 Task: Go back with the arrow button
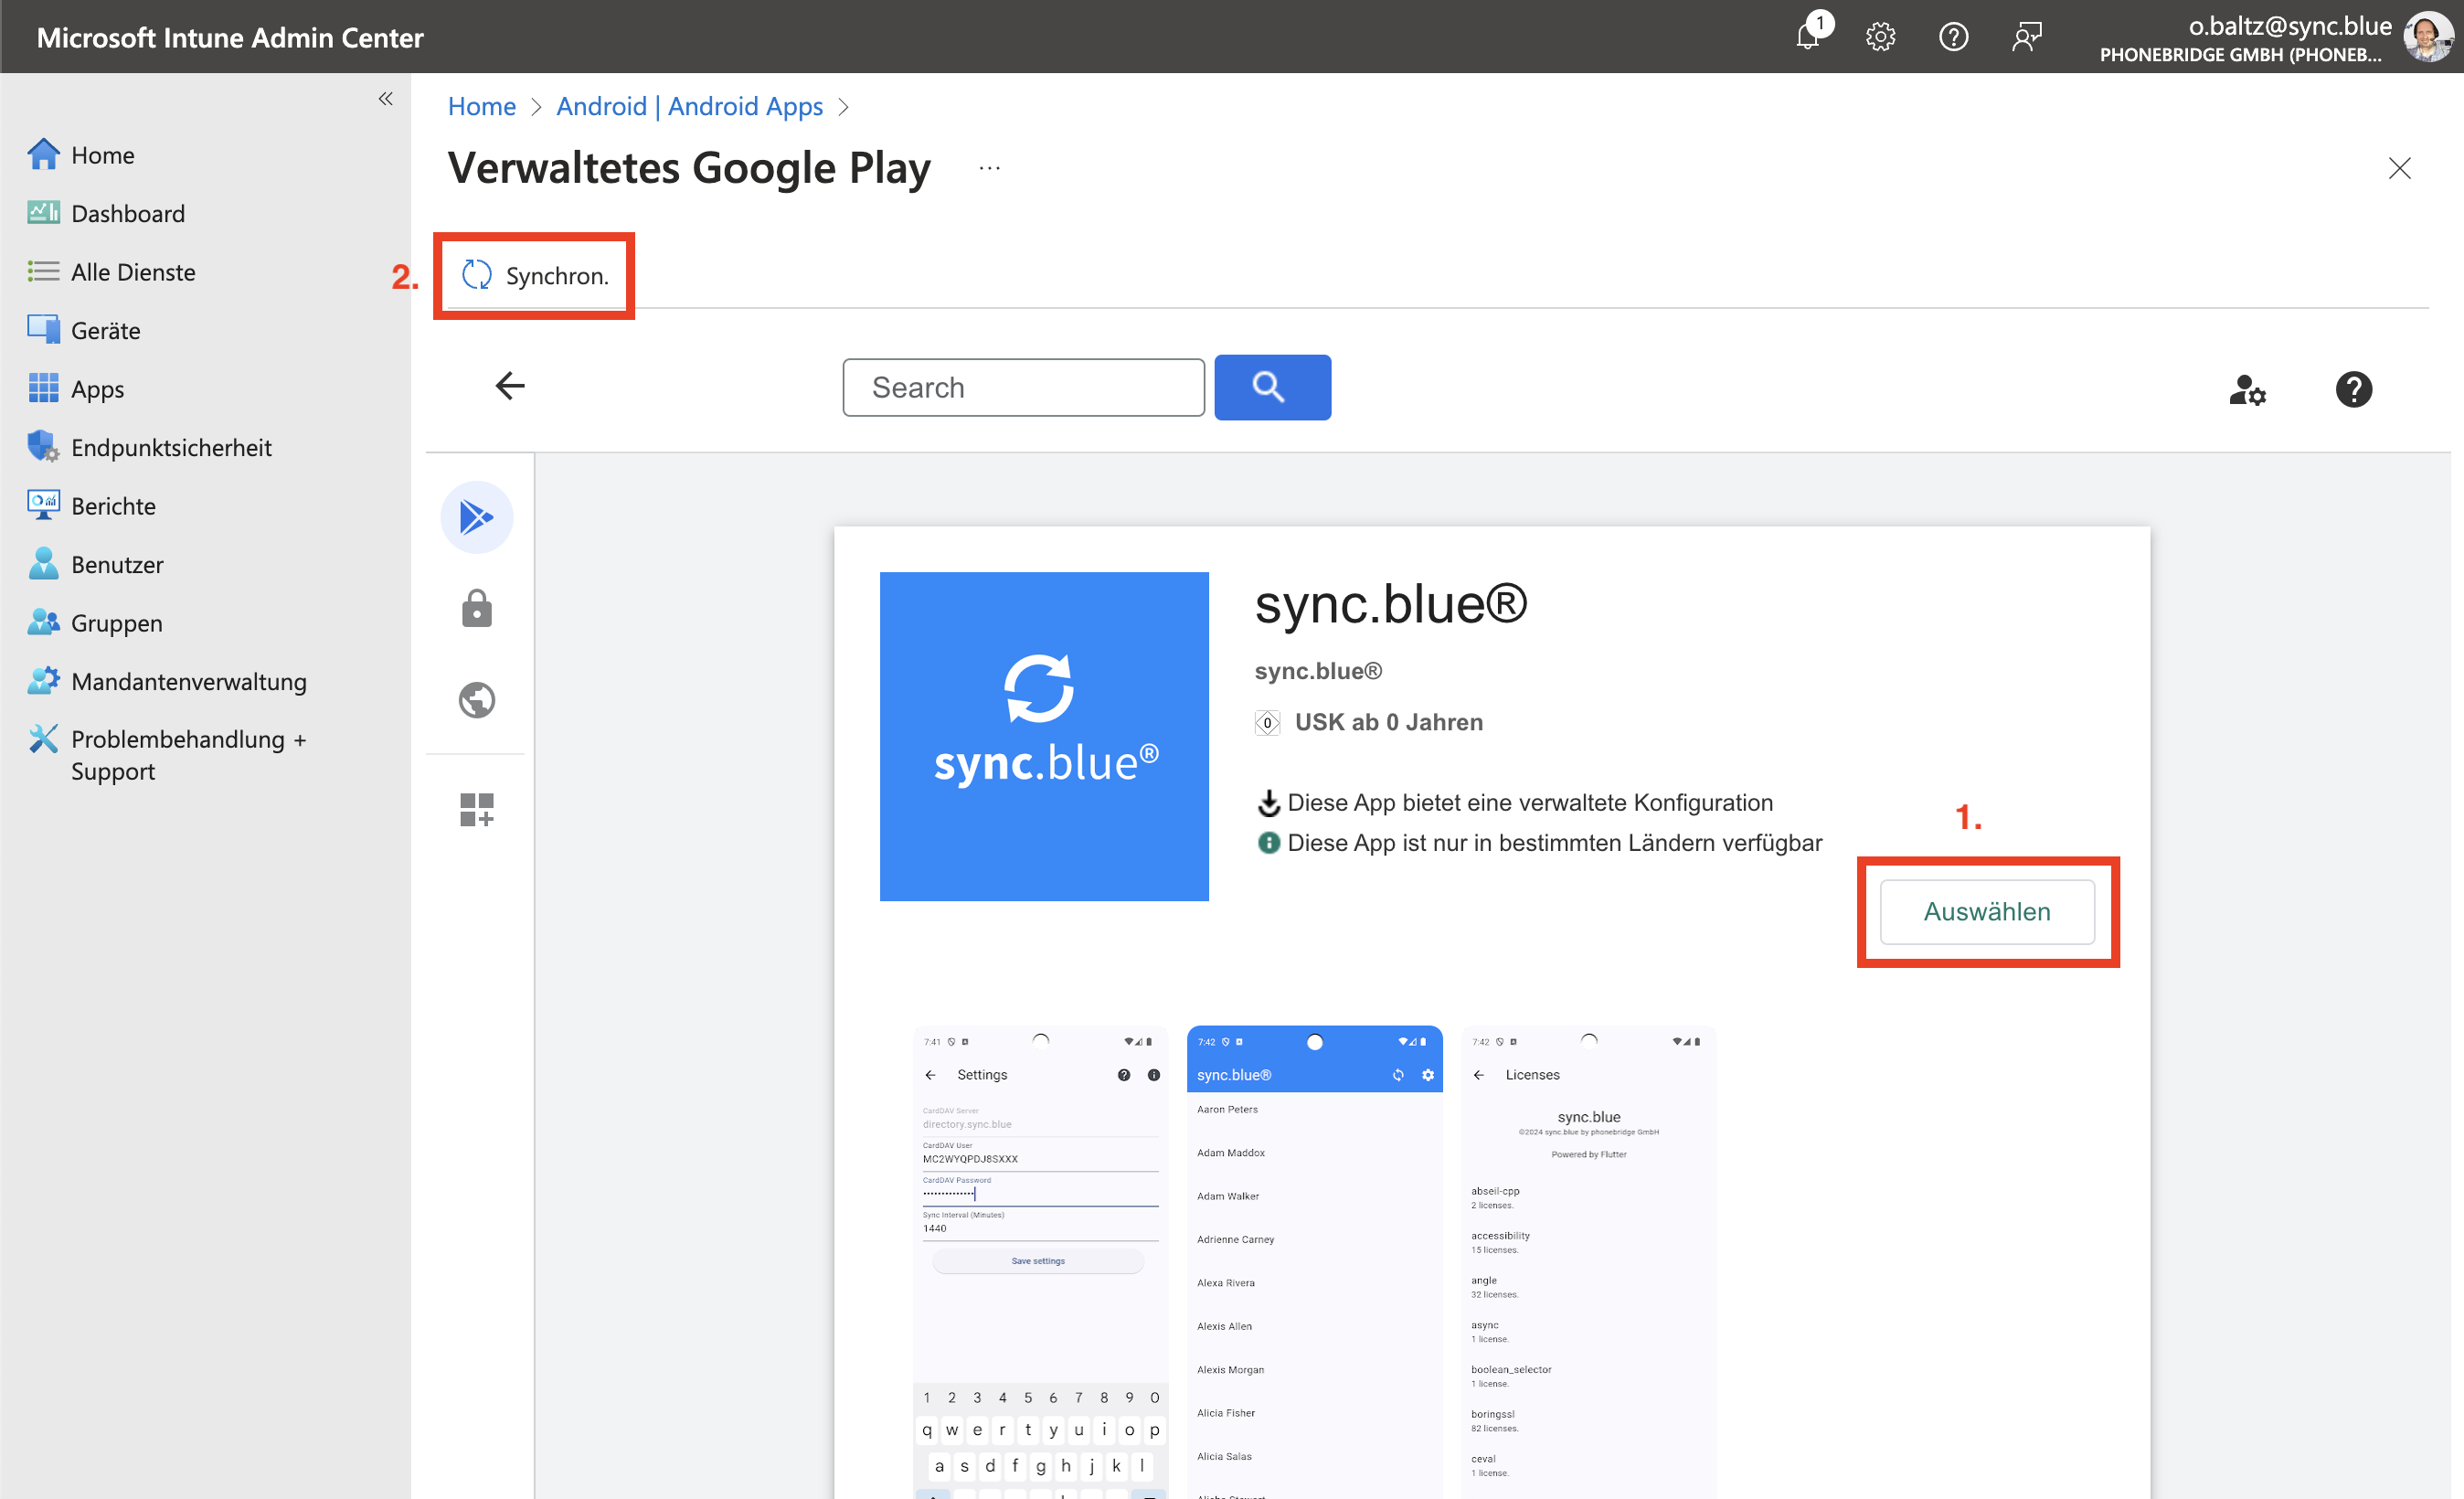[x=510, y=386]
